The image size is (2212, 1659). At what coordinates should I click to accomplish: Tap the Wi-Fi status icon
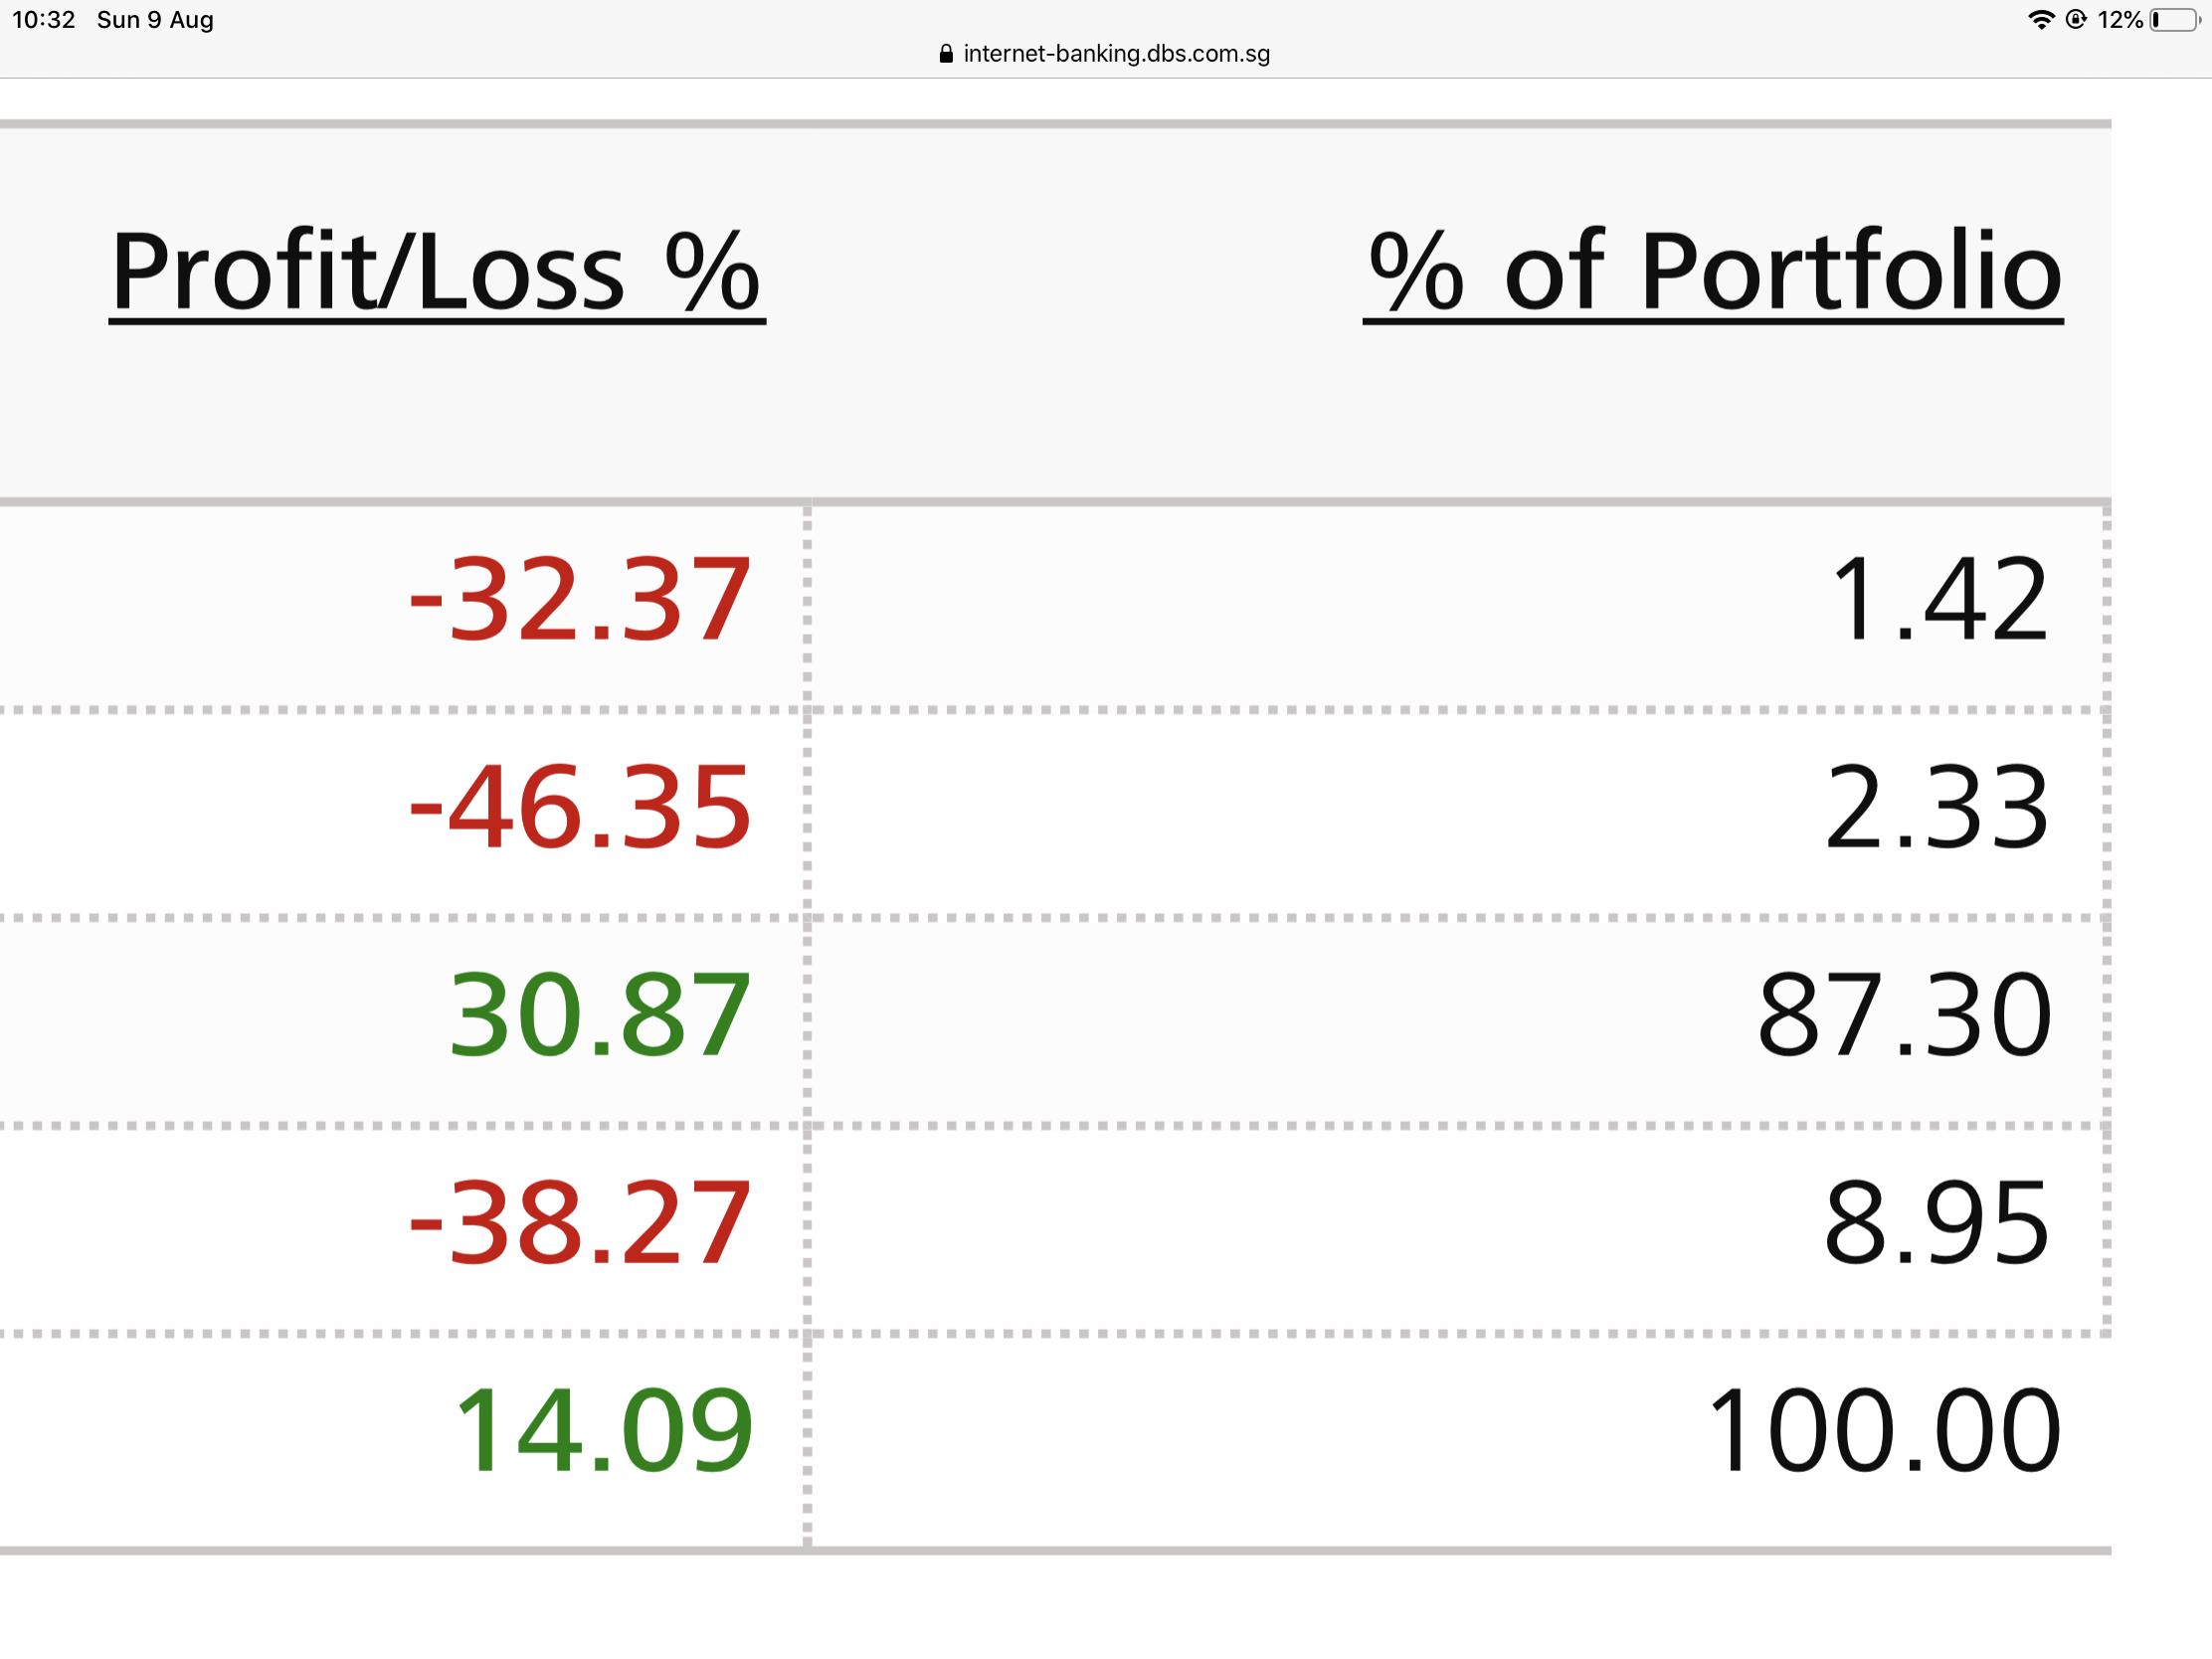[x=2040, y=20]
